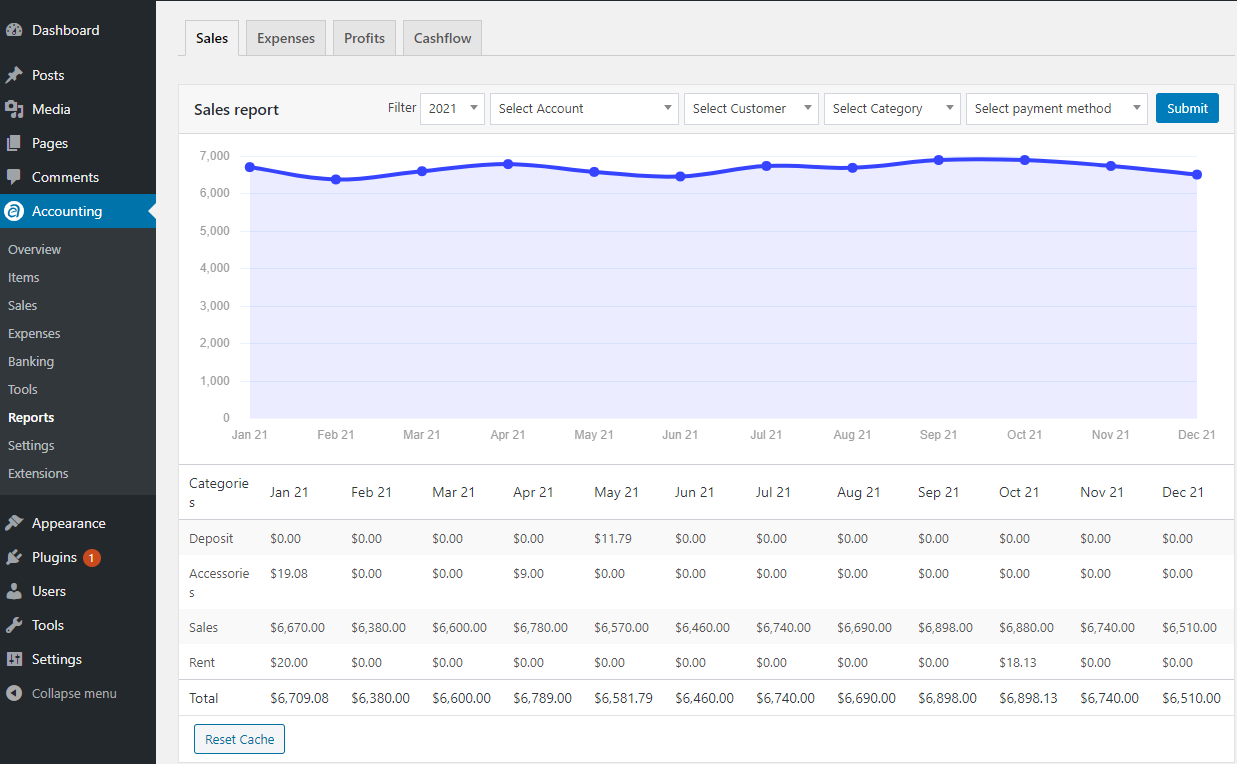
Task: Switch to the Sales report tab
Action: tap(212, 38)
